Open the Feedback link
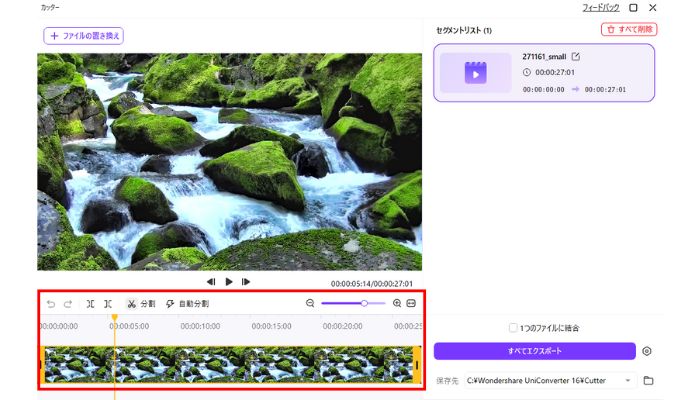 point(600,8)
